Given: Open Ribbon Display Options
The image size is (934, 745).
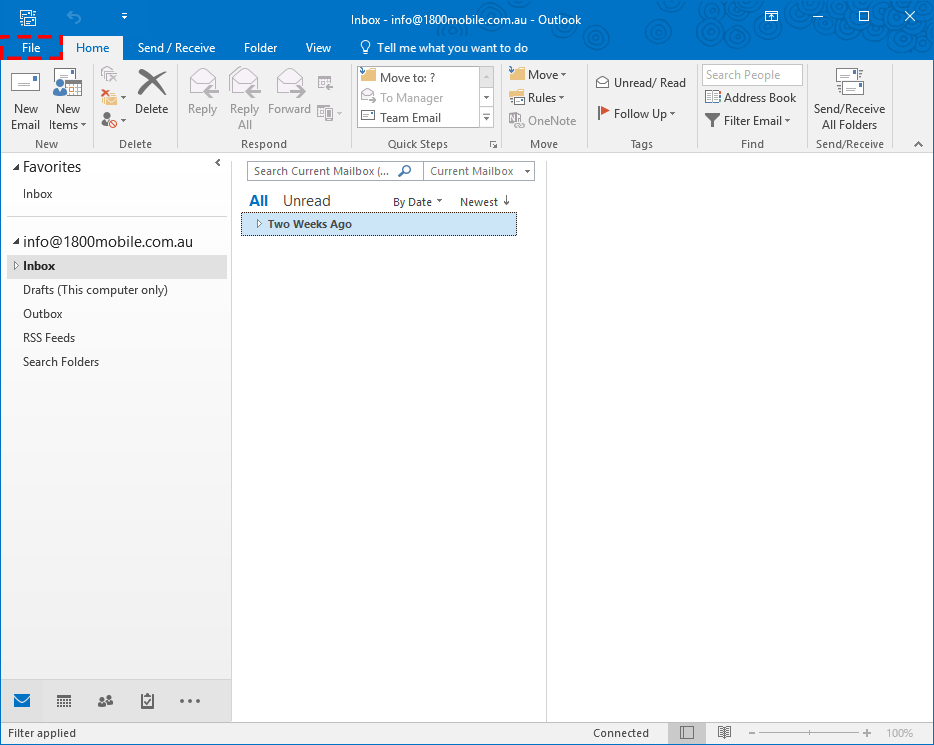Looking at the screenshot, I should (x=771, y=17).
